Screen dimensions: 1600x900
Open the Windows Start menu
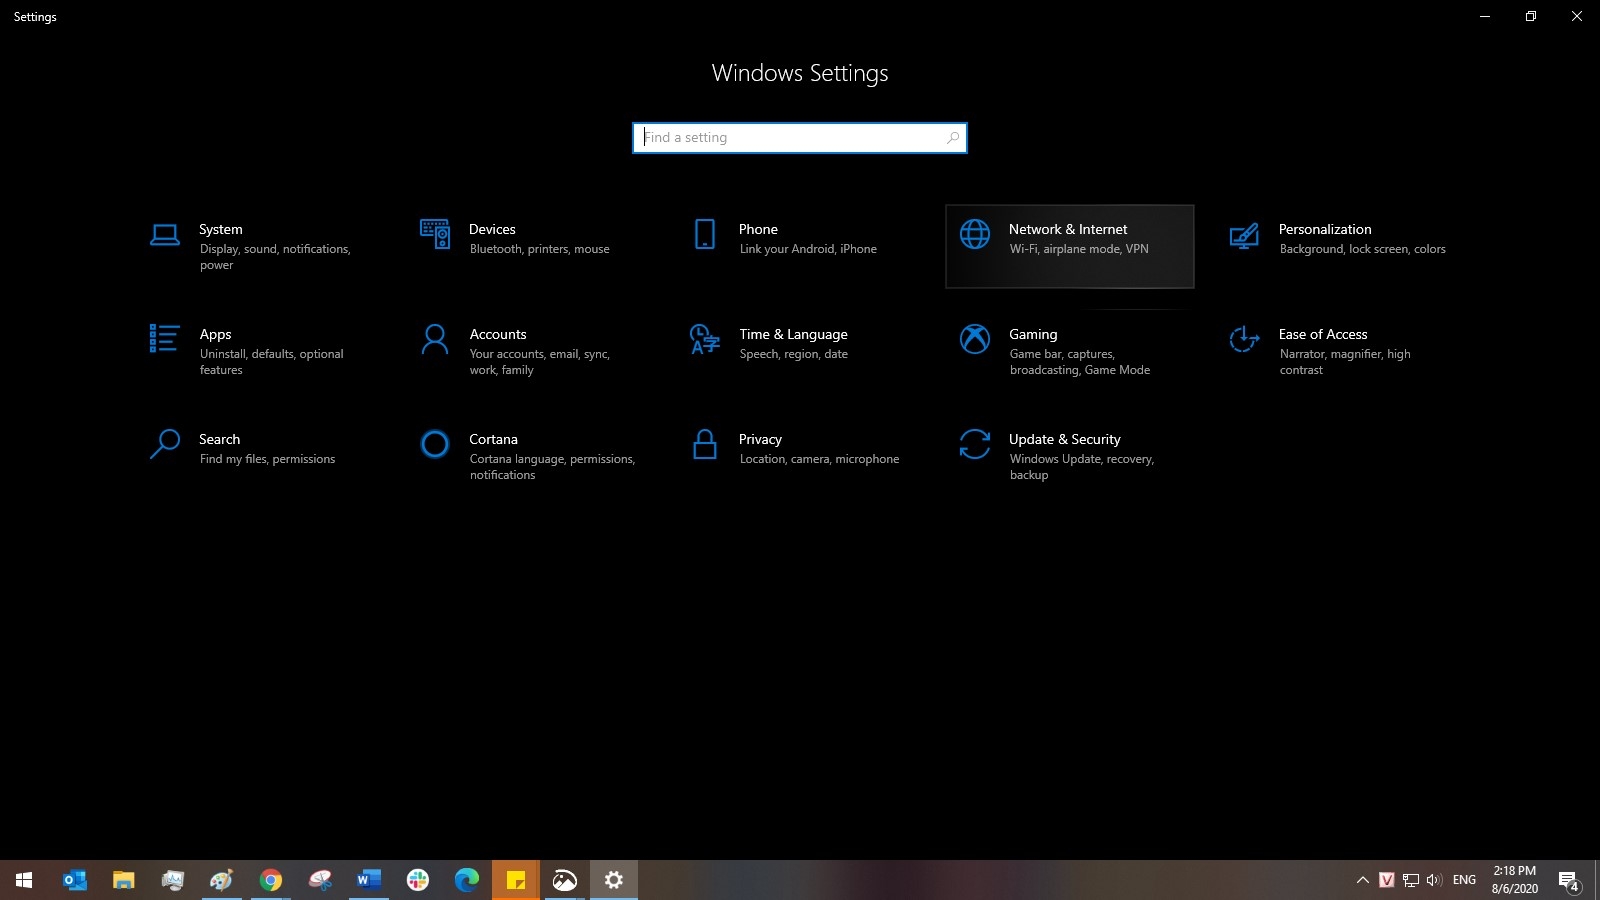[x=24, y=880]
